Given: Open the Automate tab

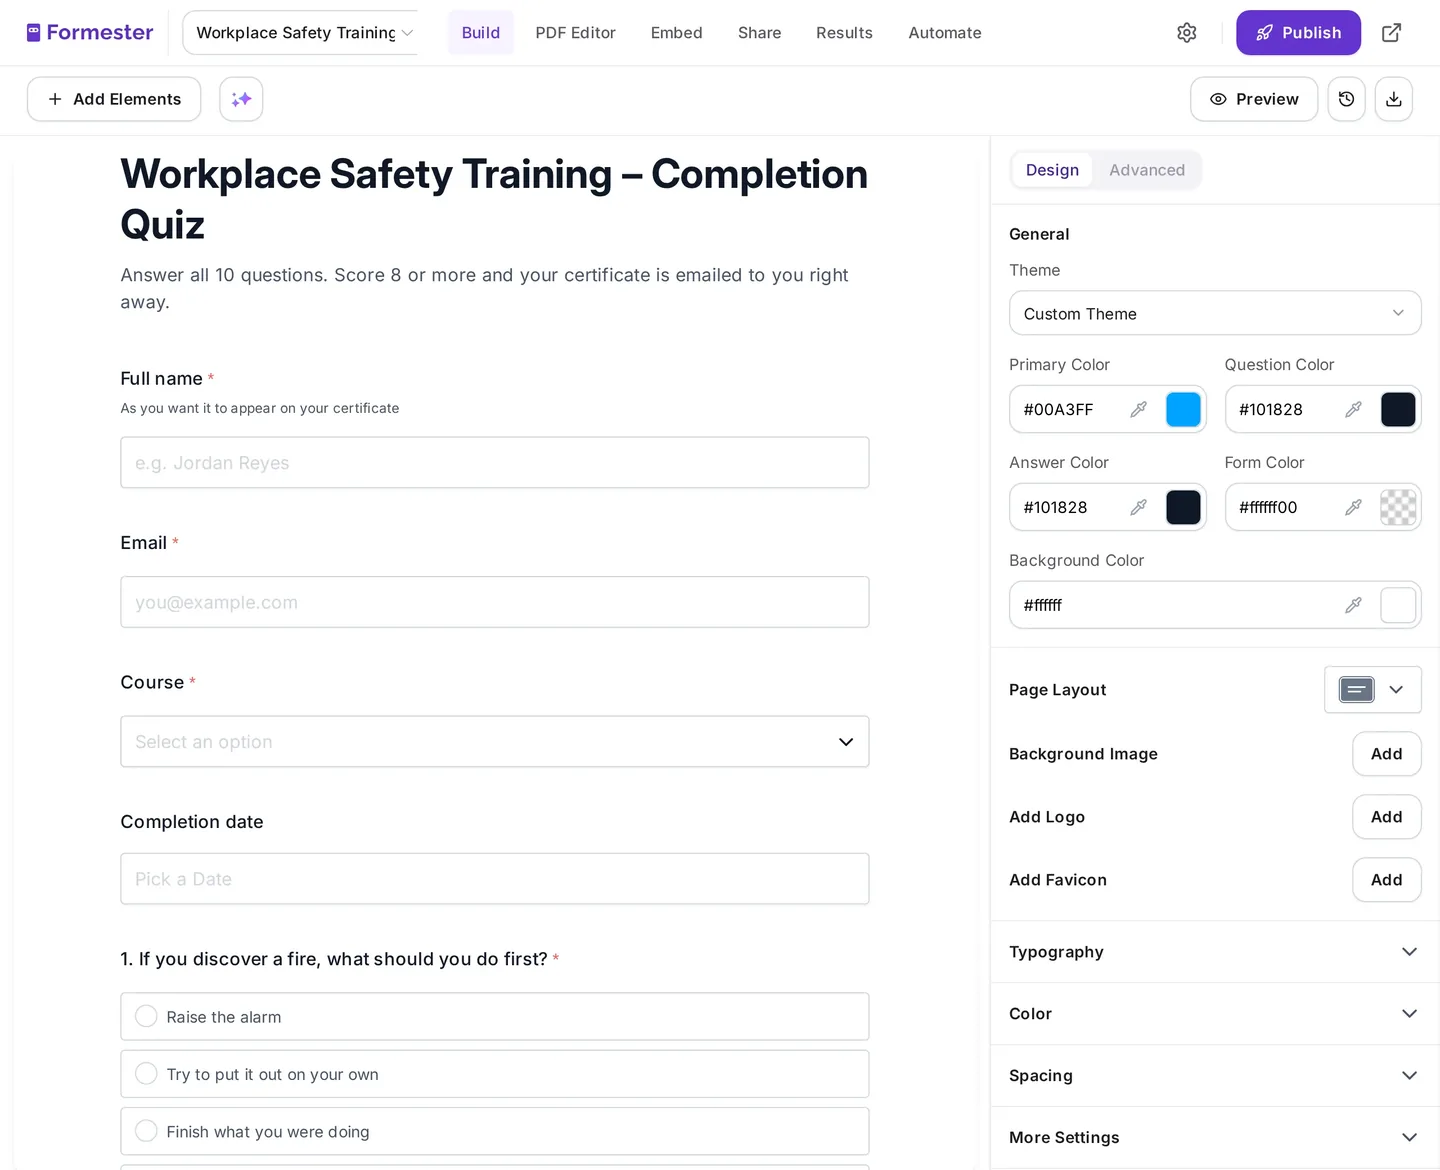Looking at the screenshot, I should pos(945,33).
